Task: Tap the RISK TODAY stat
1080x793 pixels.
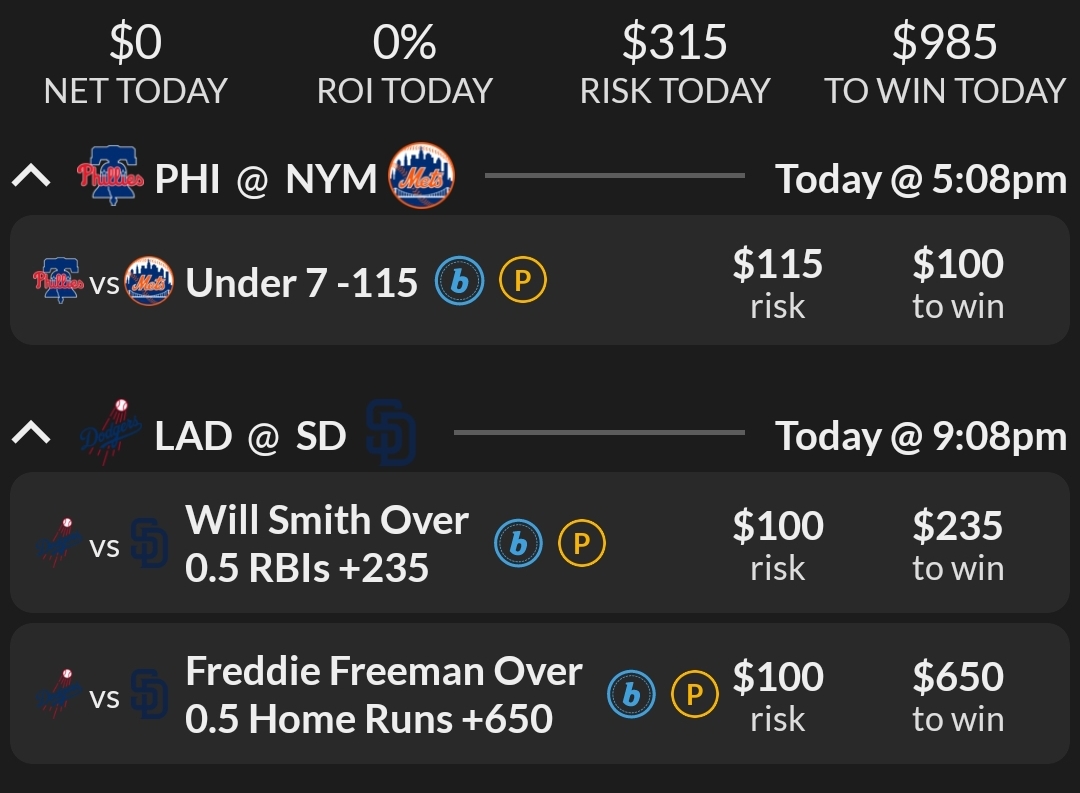Action: pos(674,64)
